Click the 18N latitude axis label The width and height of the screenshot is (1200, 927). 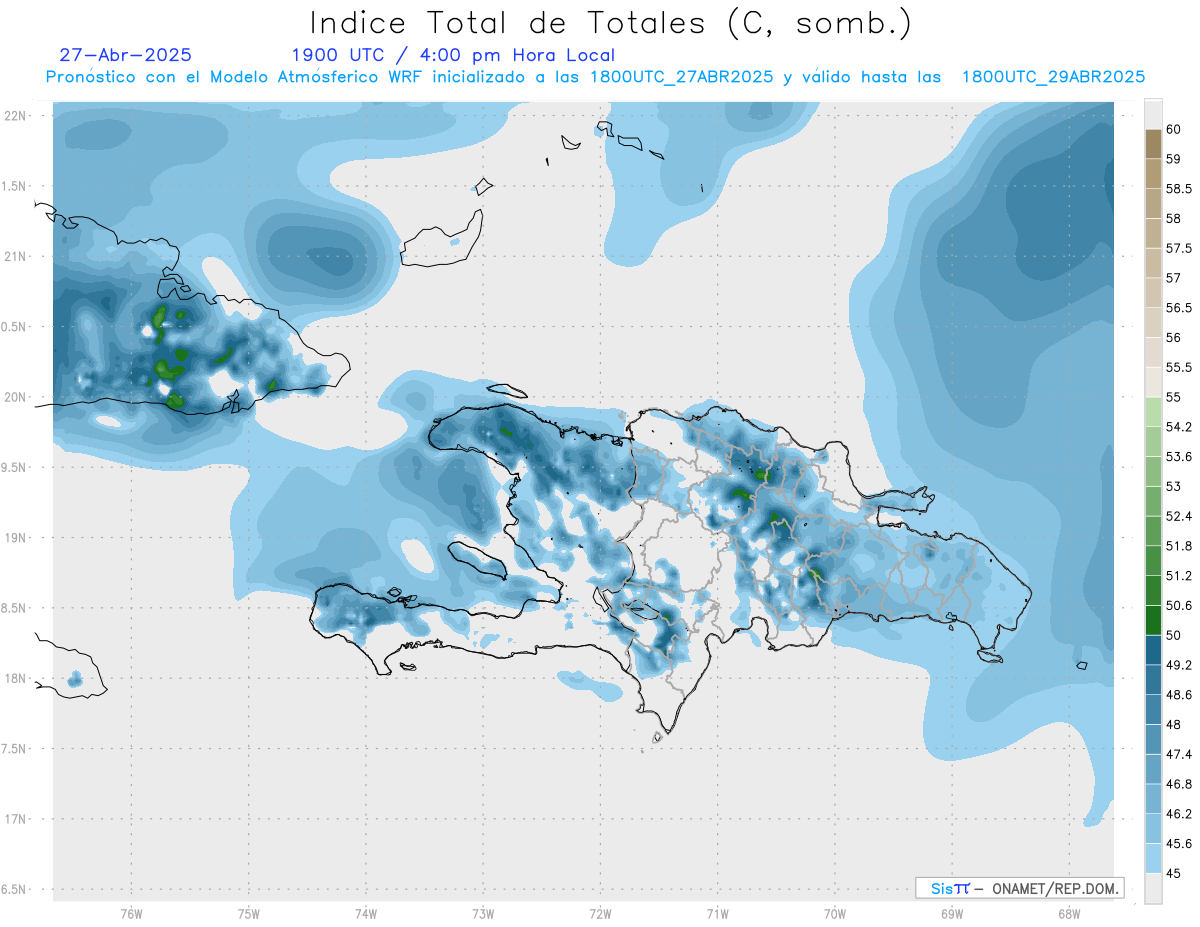point(14,678)
